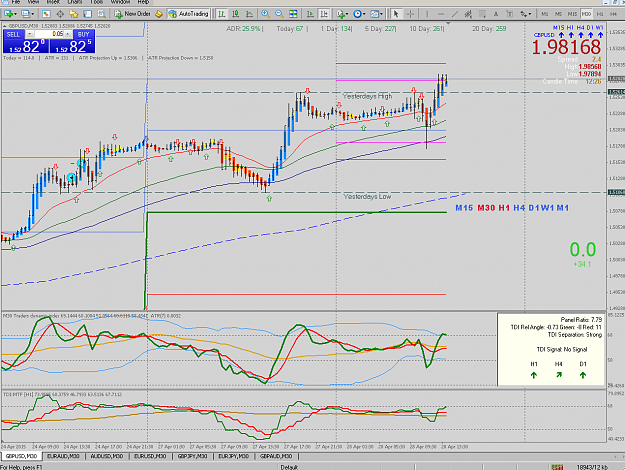Image resolution: width=625 pixels, height=470 pixels.
Task: Select the GBPUSD,M30 chart tab
Action: coord(21,456)
